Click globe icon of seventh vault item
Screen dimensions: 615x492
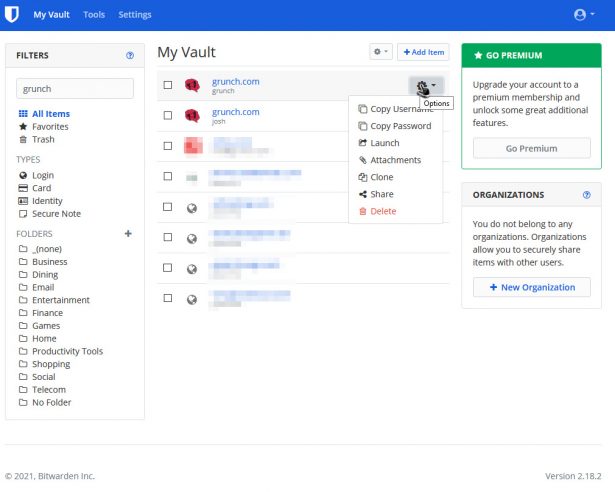[x=192, y=269]
